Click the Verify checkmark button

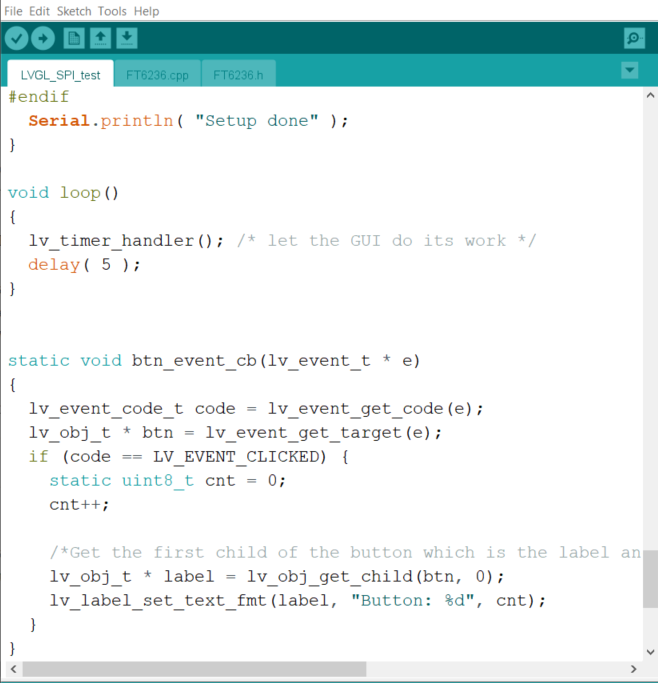coord(17,38)
